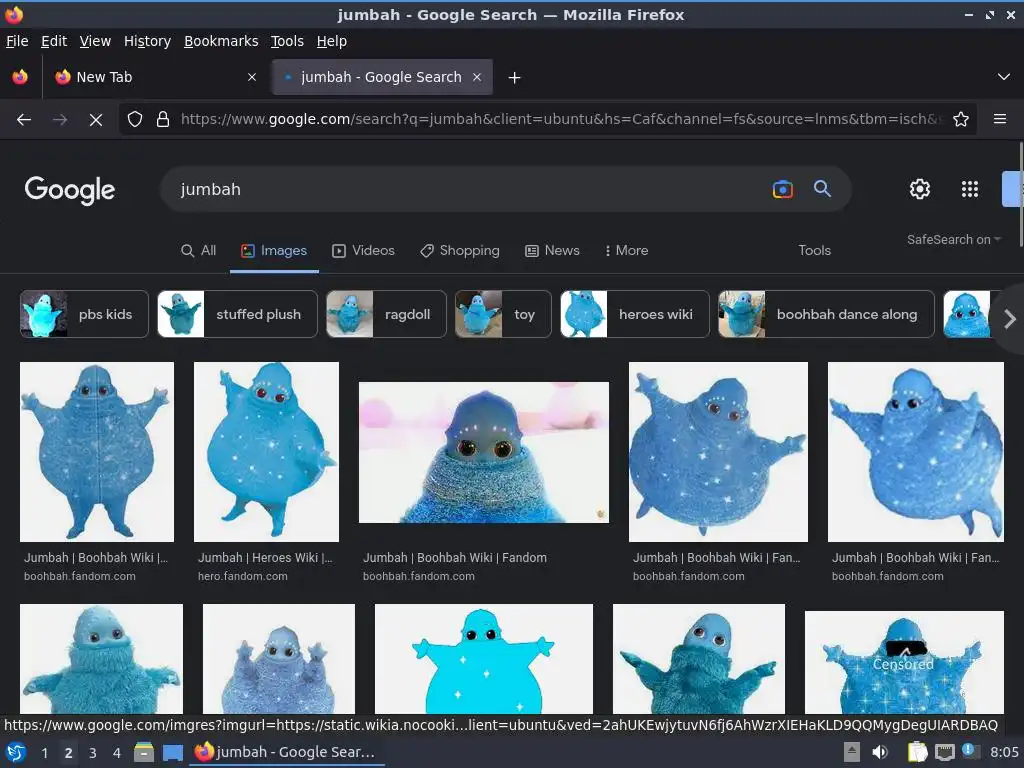Open the Censored Jumbah image
1024x768 pixels.
click(x=904, y=662)
